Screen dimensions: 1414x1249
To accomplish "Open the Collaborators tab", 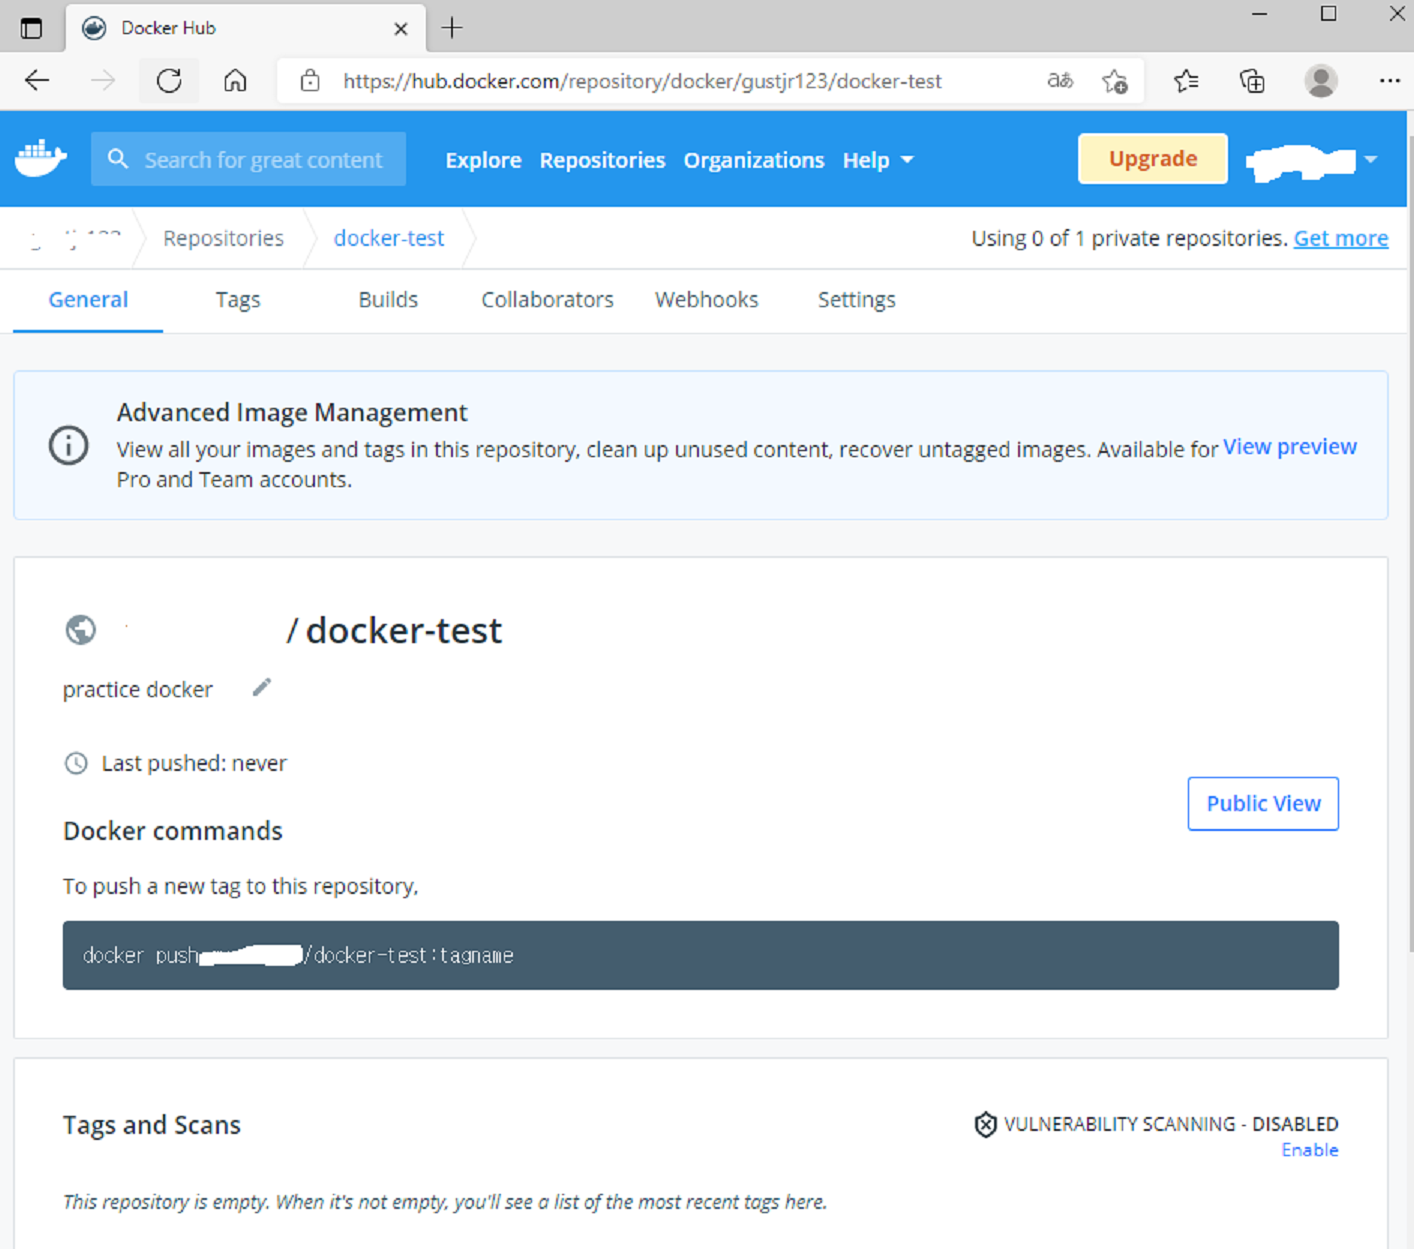I will coord(547,299).
